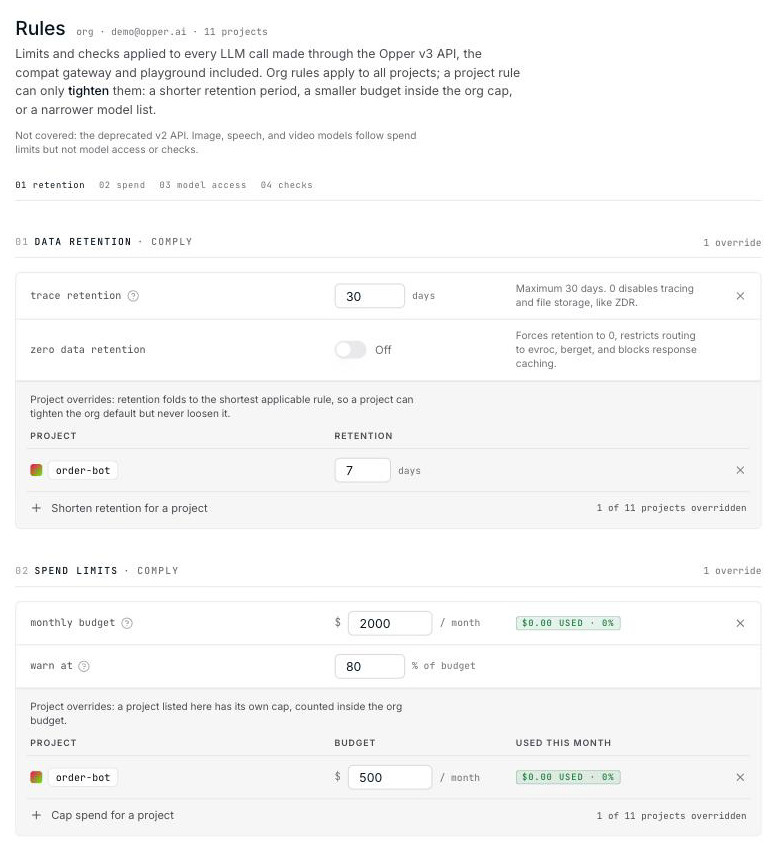
Task: Click '1 override' in Data Retention header
Action: tap(732, 242)
